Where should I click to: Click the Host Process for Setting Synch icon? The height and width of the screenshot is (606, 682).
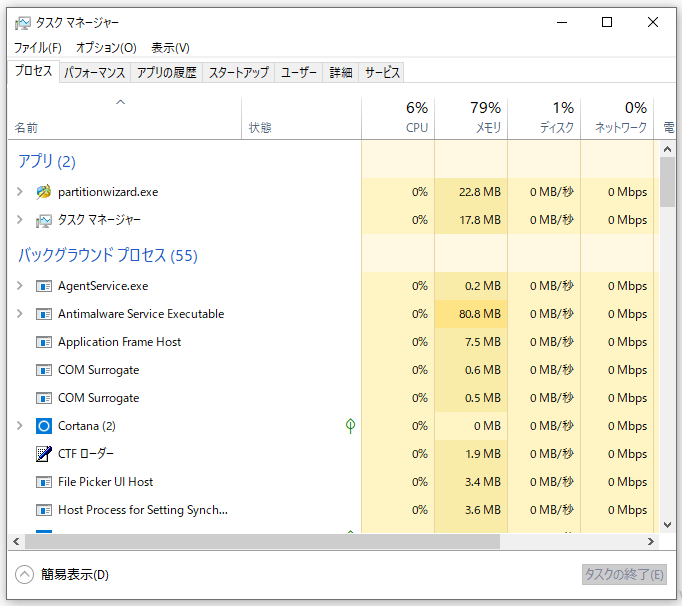(43, 510)
